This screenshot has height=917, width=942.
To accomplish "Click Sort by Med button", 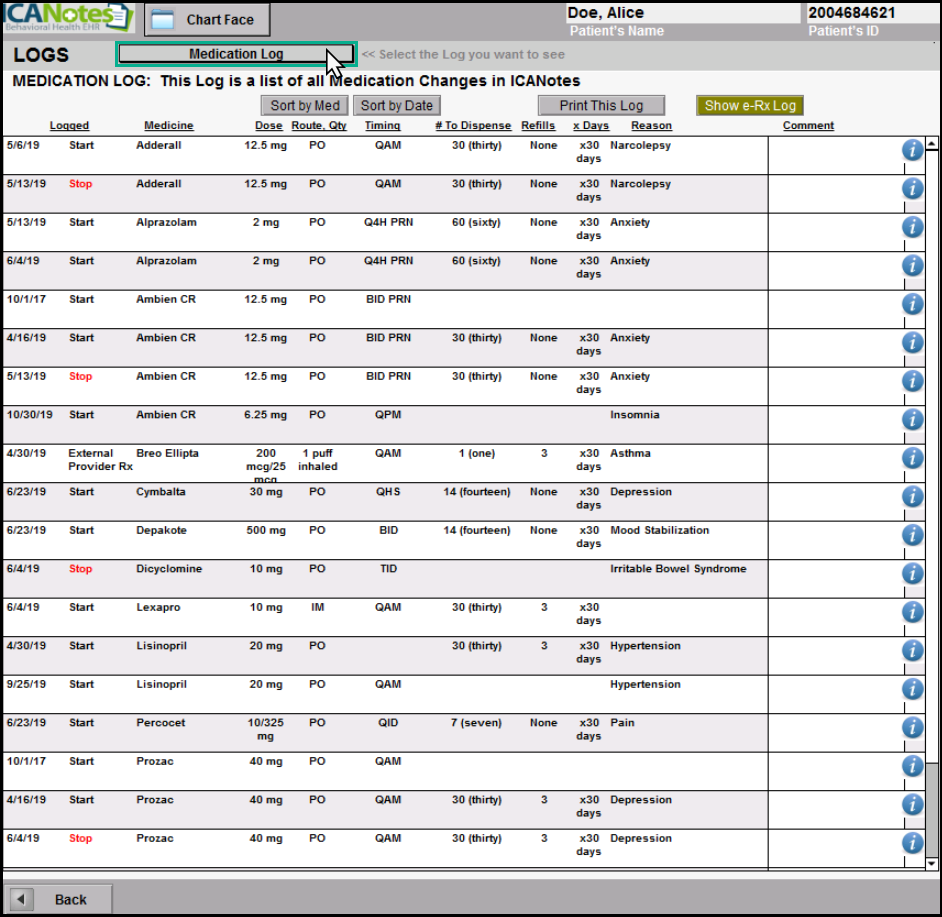I will [305, 105].
